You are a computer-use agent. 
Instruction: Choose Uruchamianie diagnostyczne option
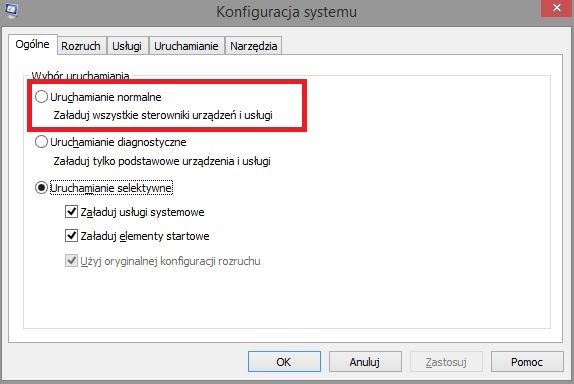click(x=41, y=142)
